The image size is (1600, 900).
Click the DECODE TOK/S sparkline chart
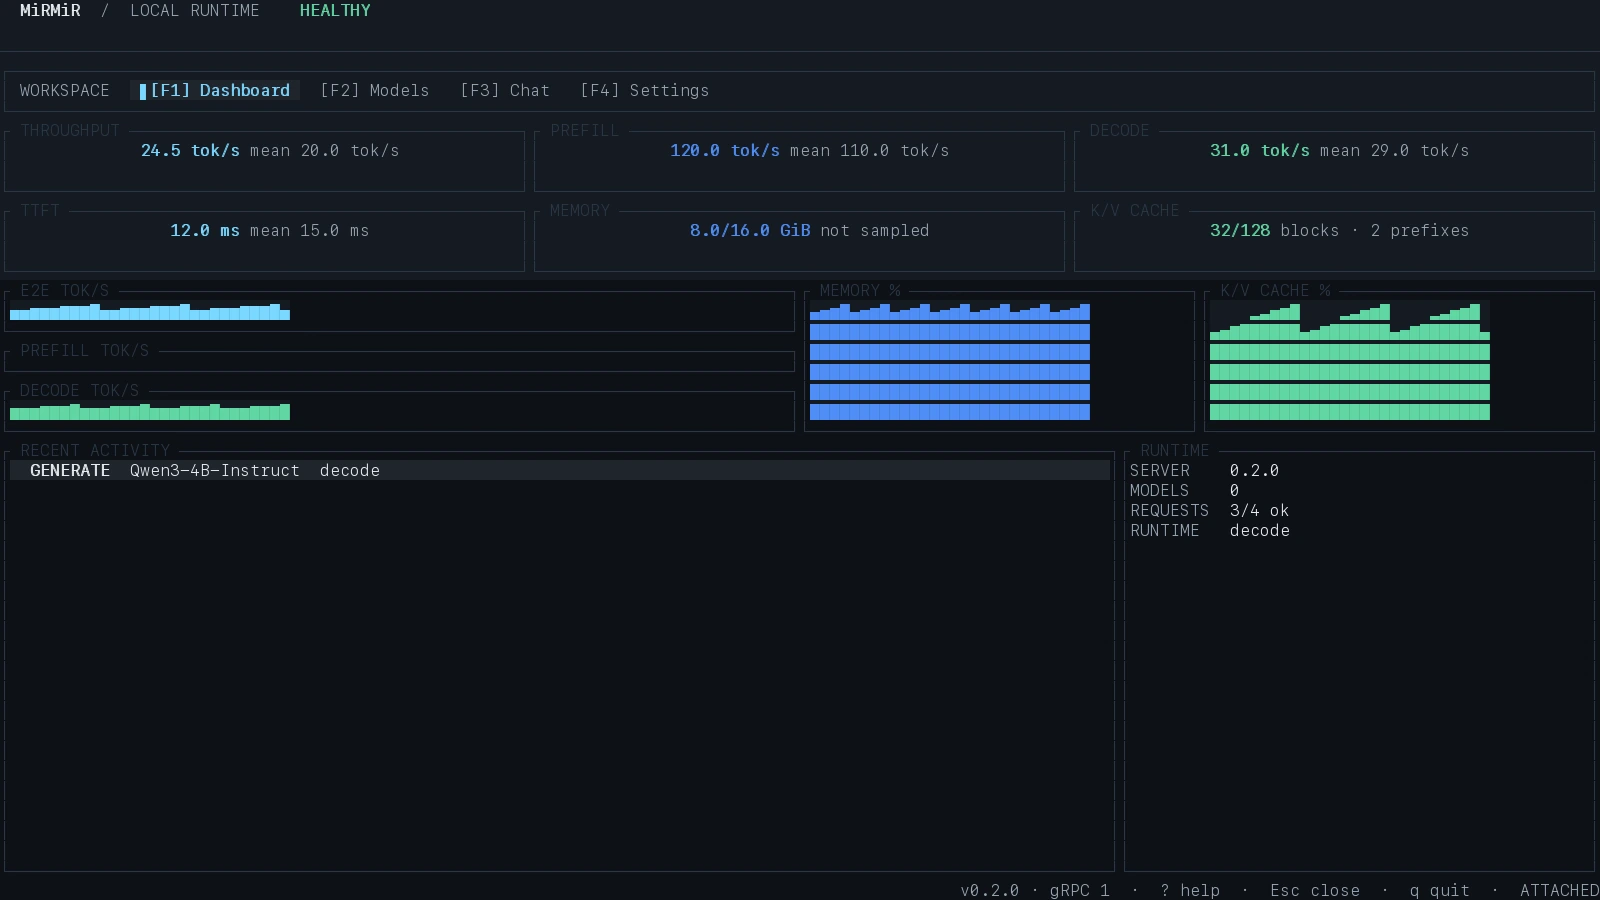150,411
